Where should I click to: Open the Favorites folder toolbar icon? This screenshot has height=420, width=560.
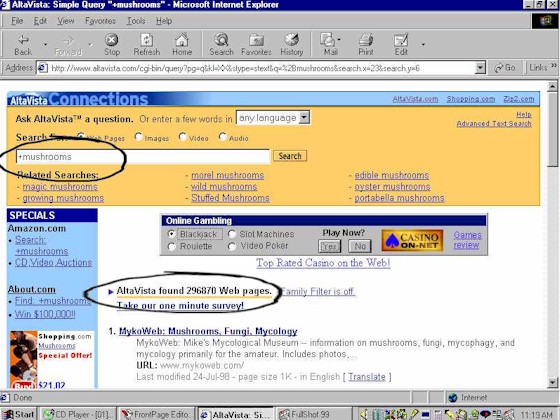[x=256, y=40]
